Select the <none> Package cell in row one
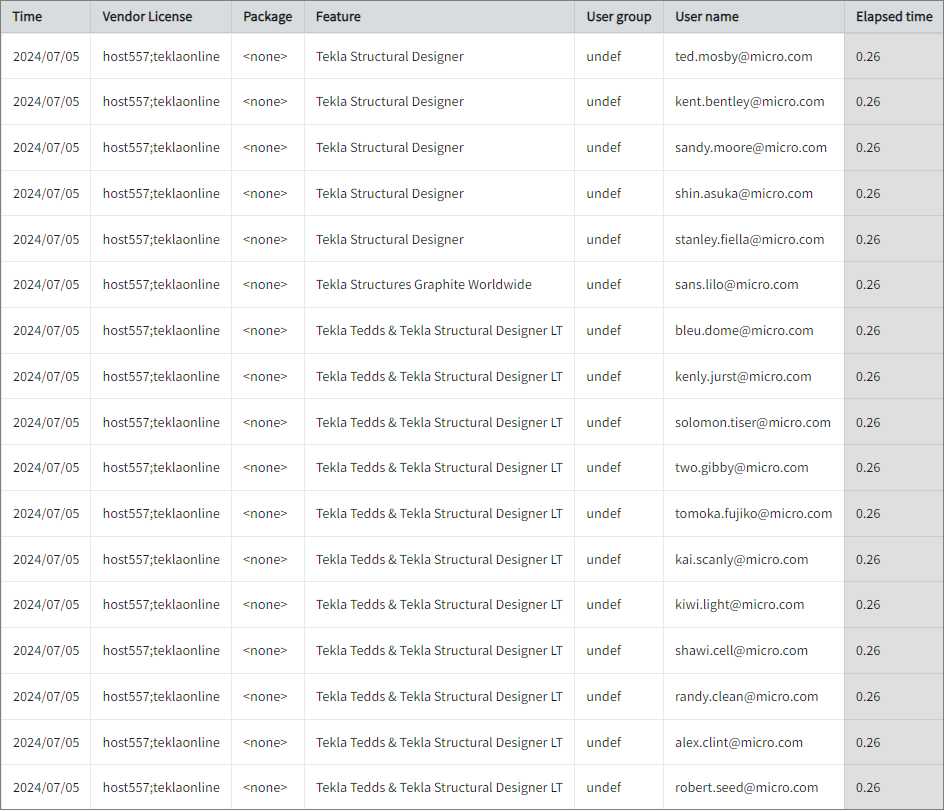The image size is (944, 810). pyautogui.click(x=267, y=56)
